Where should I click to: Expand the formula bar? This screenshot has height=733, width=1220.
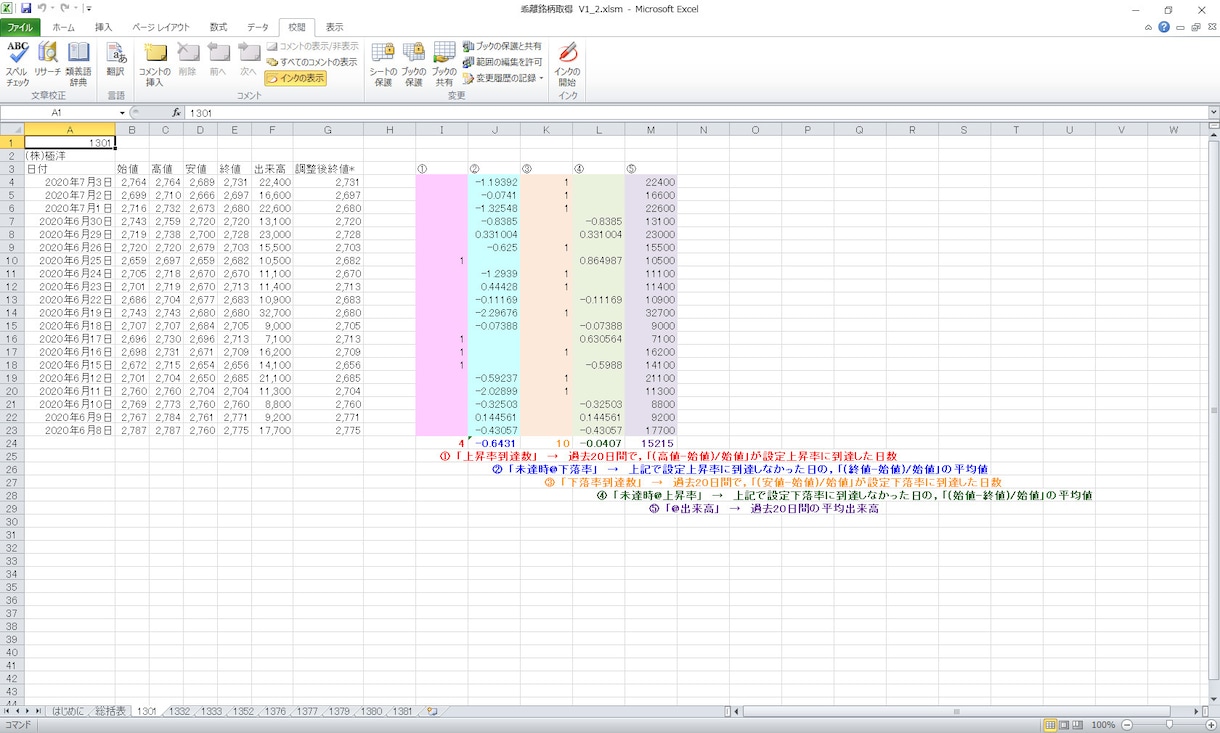coord(1213,113)
